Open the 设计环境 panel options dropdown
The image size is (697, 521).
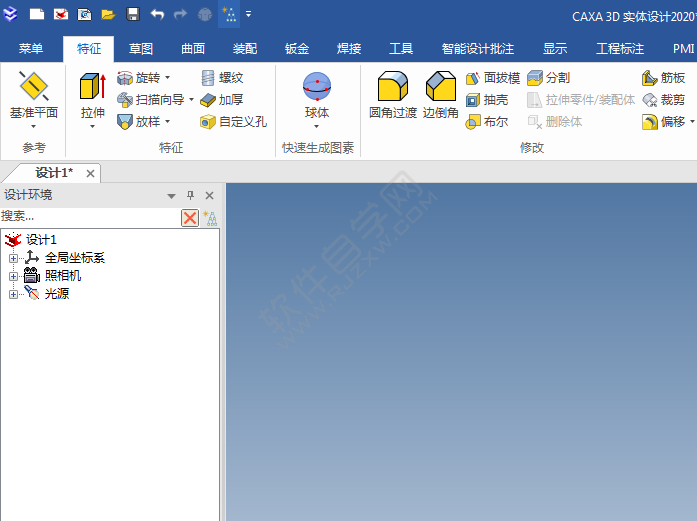coord(171,196)
